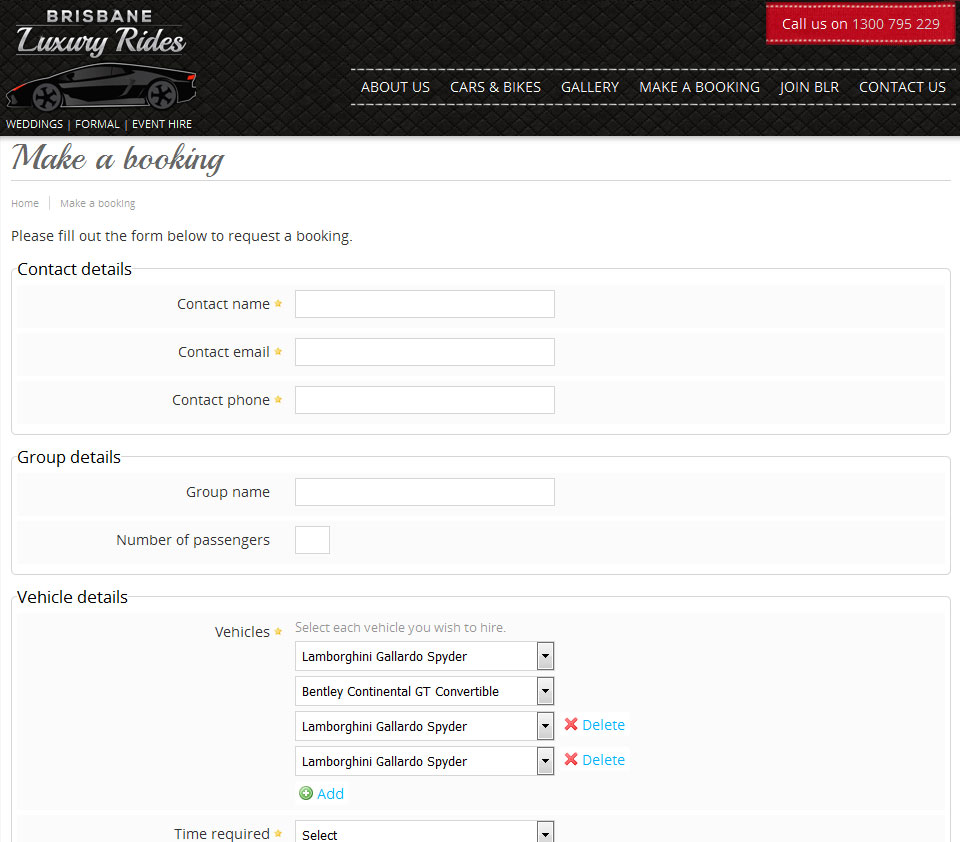
Task: Click the red X icon beside the third vehicle
Action: pos(571,724)
